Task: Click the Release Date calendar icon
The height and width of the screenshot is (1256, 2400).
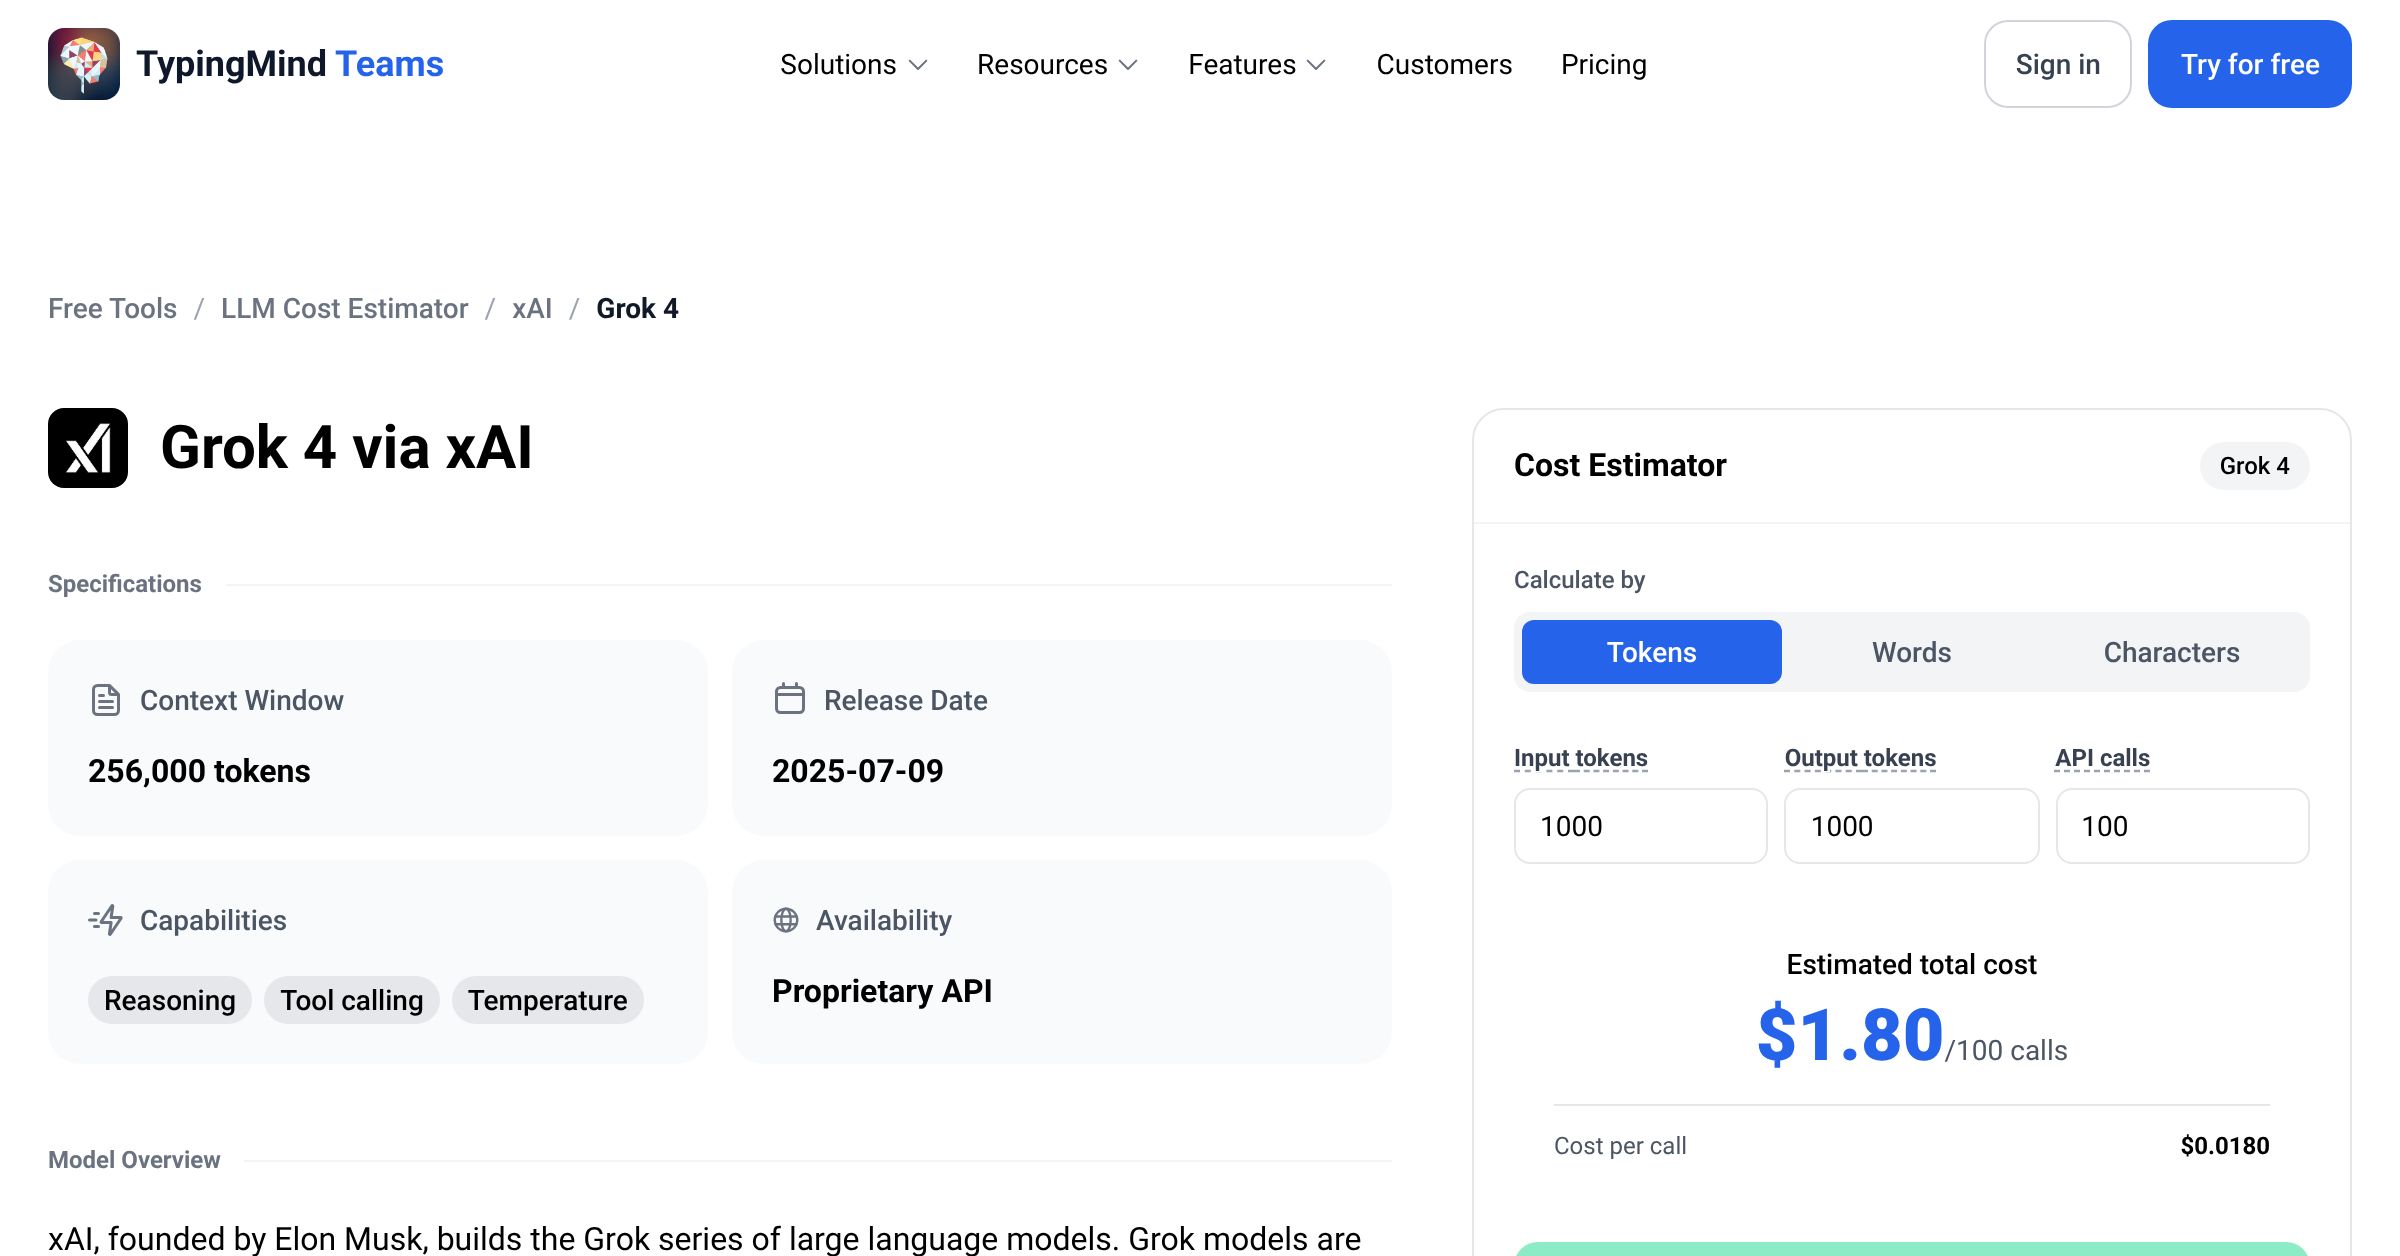Action: [x=789, y=698]
